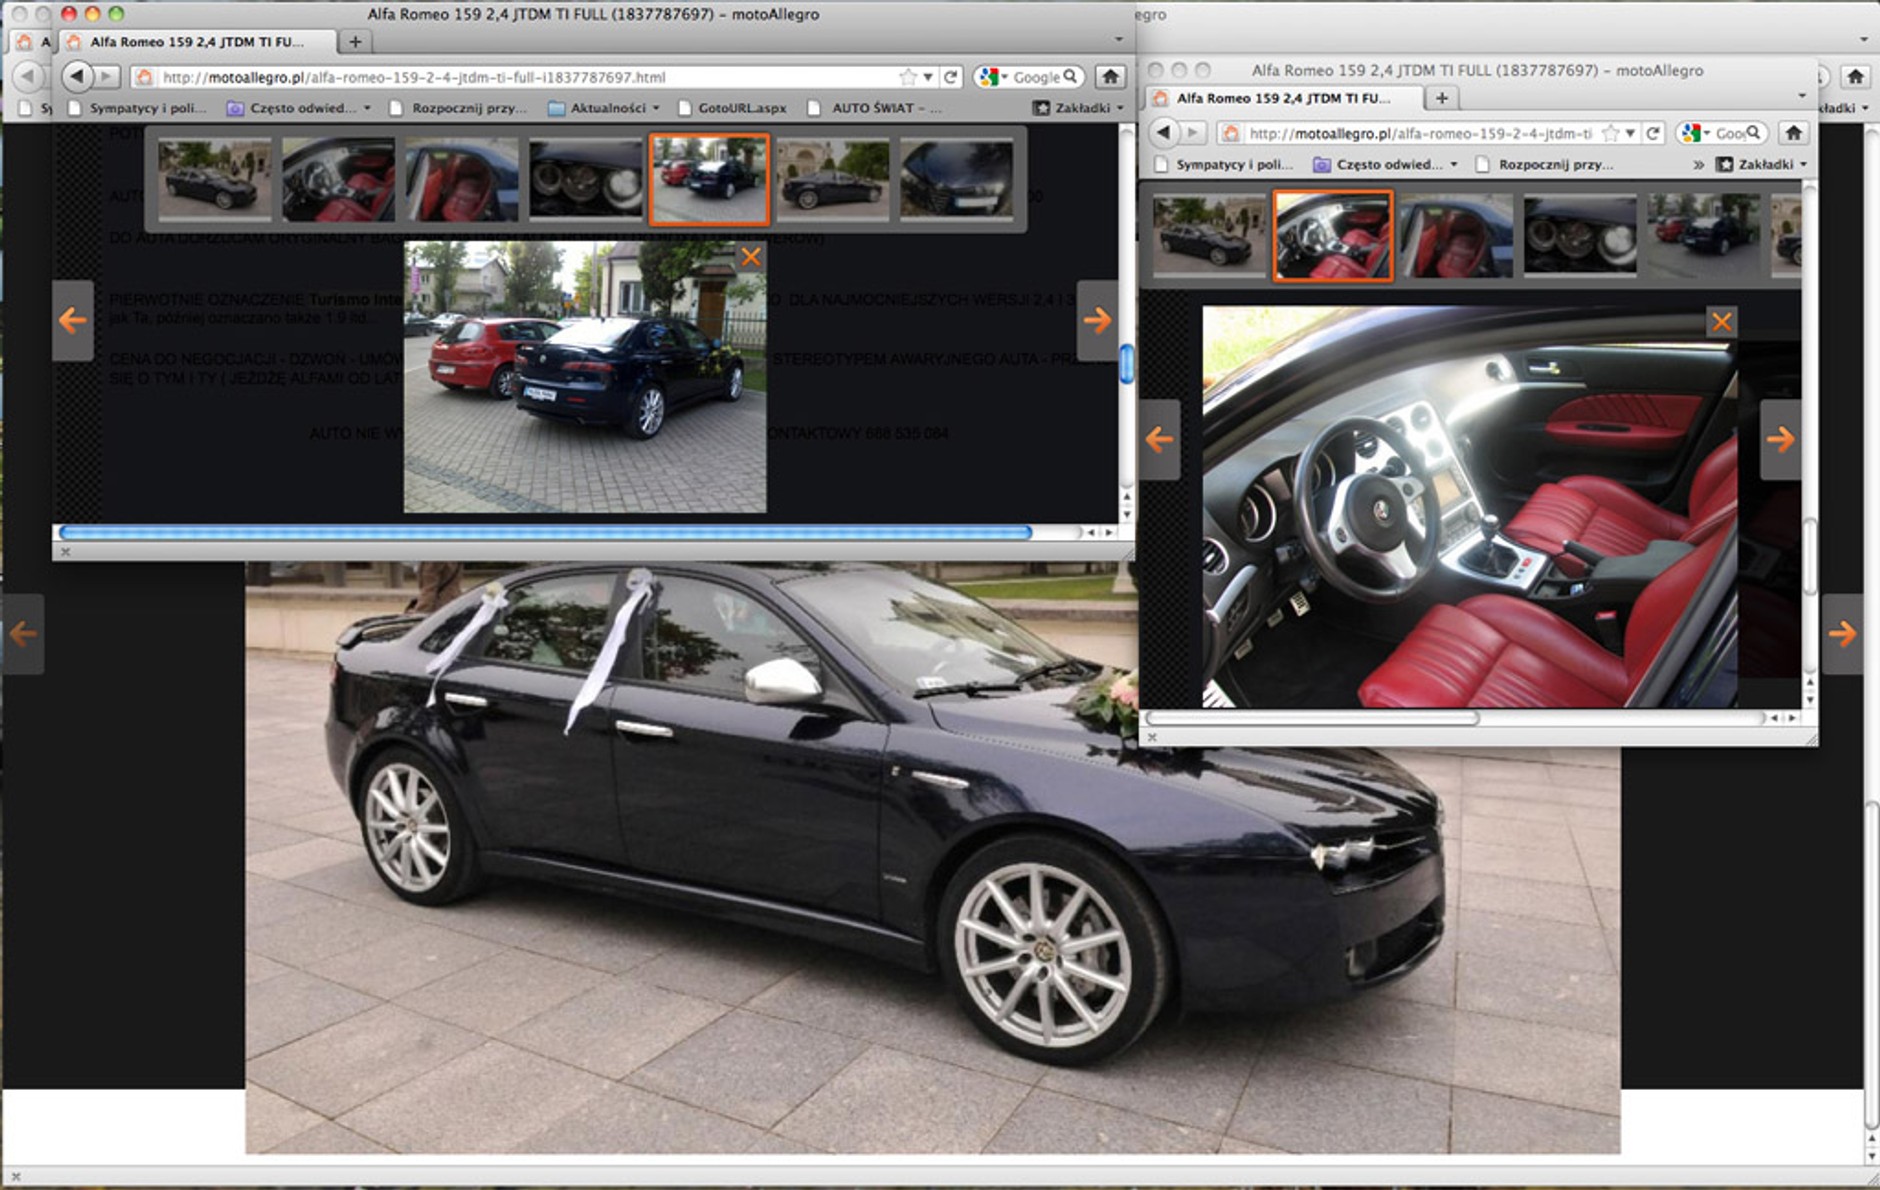The width and height of the screenshot is (1880, 1190).
Task: Open a new tab in left browser window
Action: pos(354,41)
